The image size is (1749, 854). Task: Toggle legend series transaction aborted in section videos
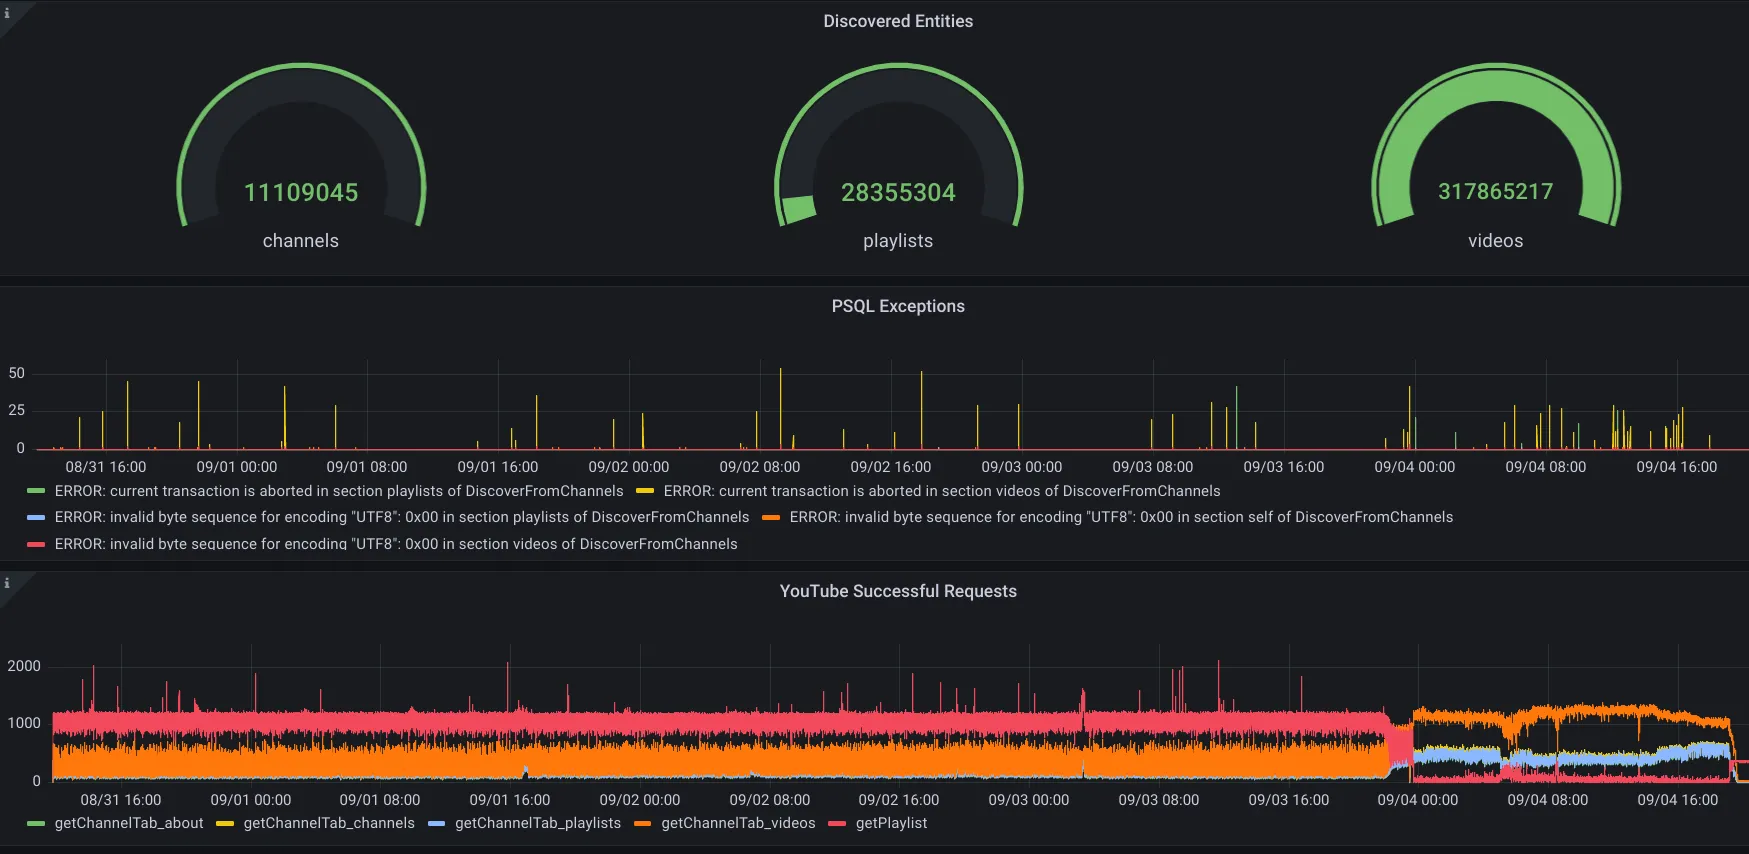[x=942, y=491]
